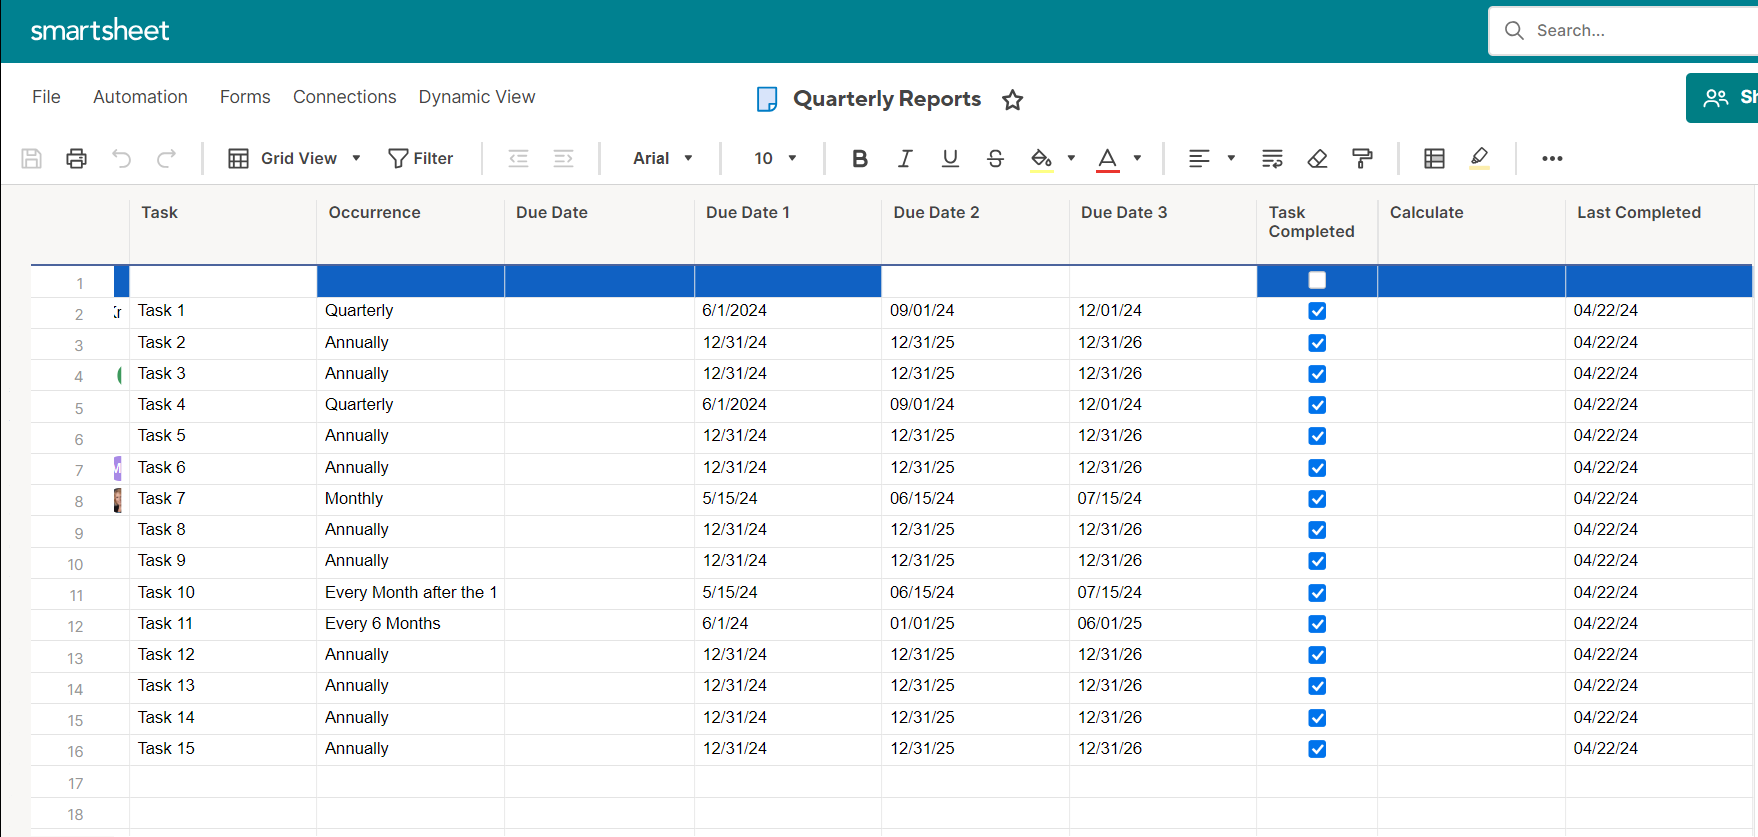Click the Outdent icon
The image size is (1758, 837).
[518, 158]
